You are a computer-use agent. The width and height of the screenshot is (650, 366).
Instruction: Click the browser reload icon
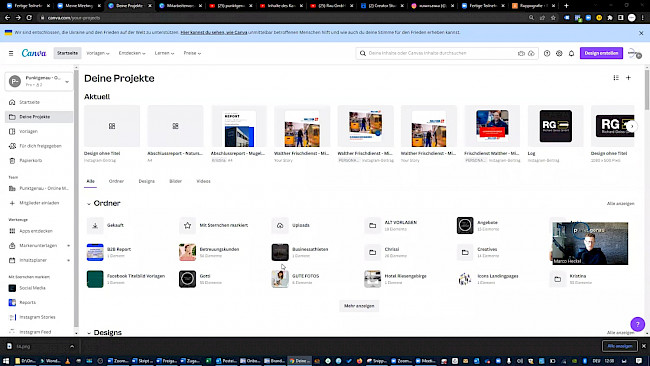tap(29, 18)
